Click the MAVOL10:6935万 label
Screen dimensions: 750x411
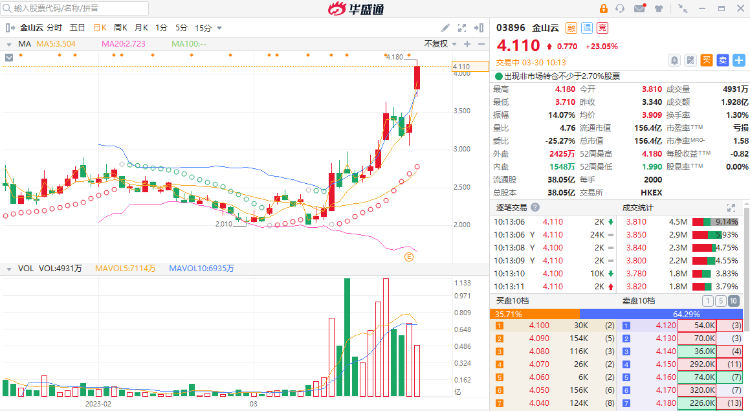(201, 268)
